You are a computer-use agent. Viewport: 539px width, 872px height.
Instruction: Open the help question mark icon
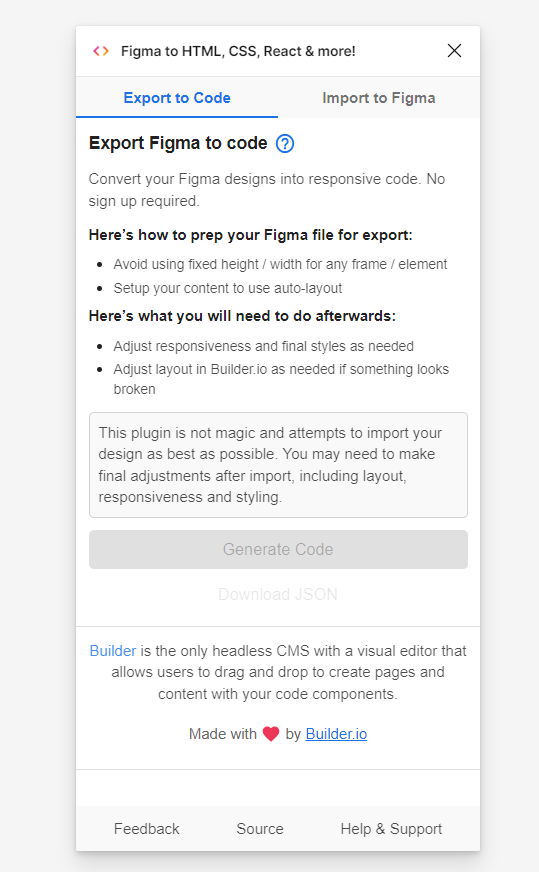pos(285,143)
